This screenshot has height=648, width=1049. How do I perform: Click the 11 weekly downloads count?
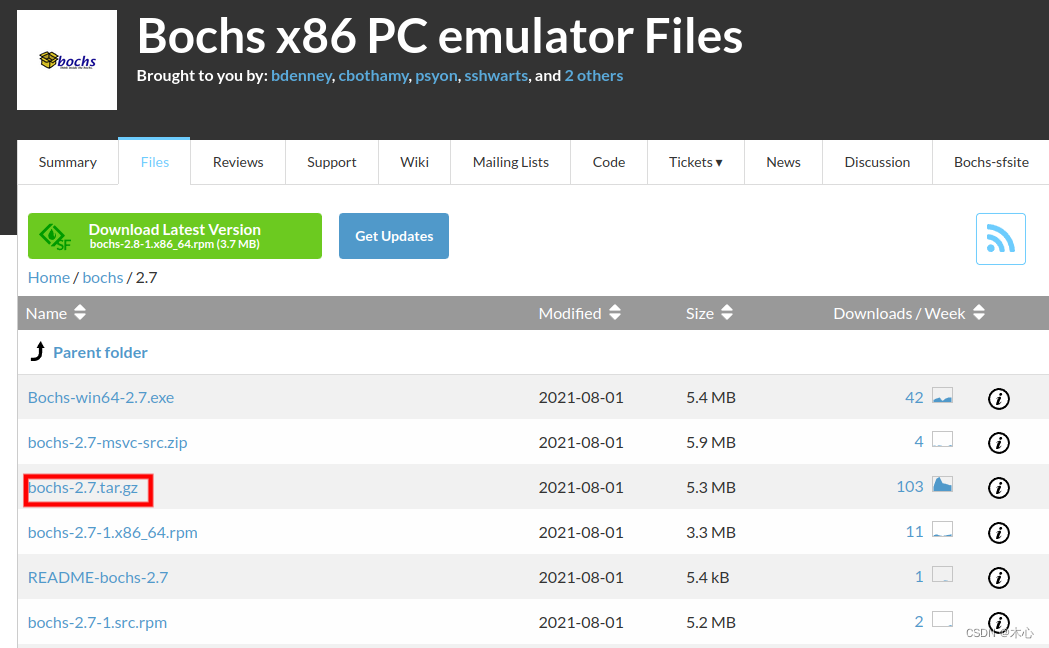point(915,532)
